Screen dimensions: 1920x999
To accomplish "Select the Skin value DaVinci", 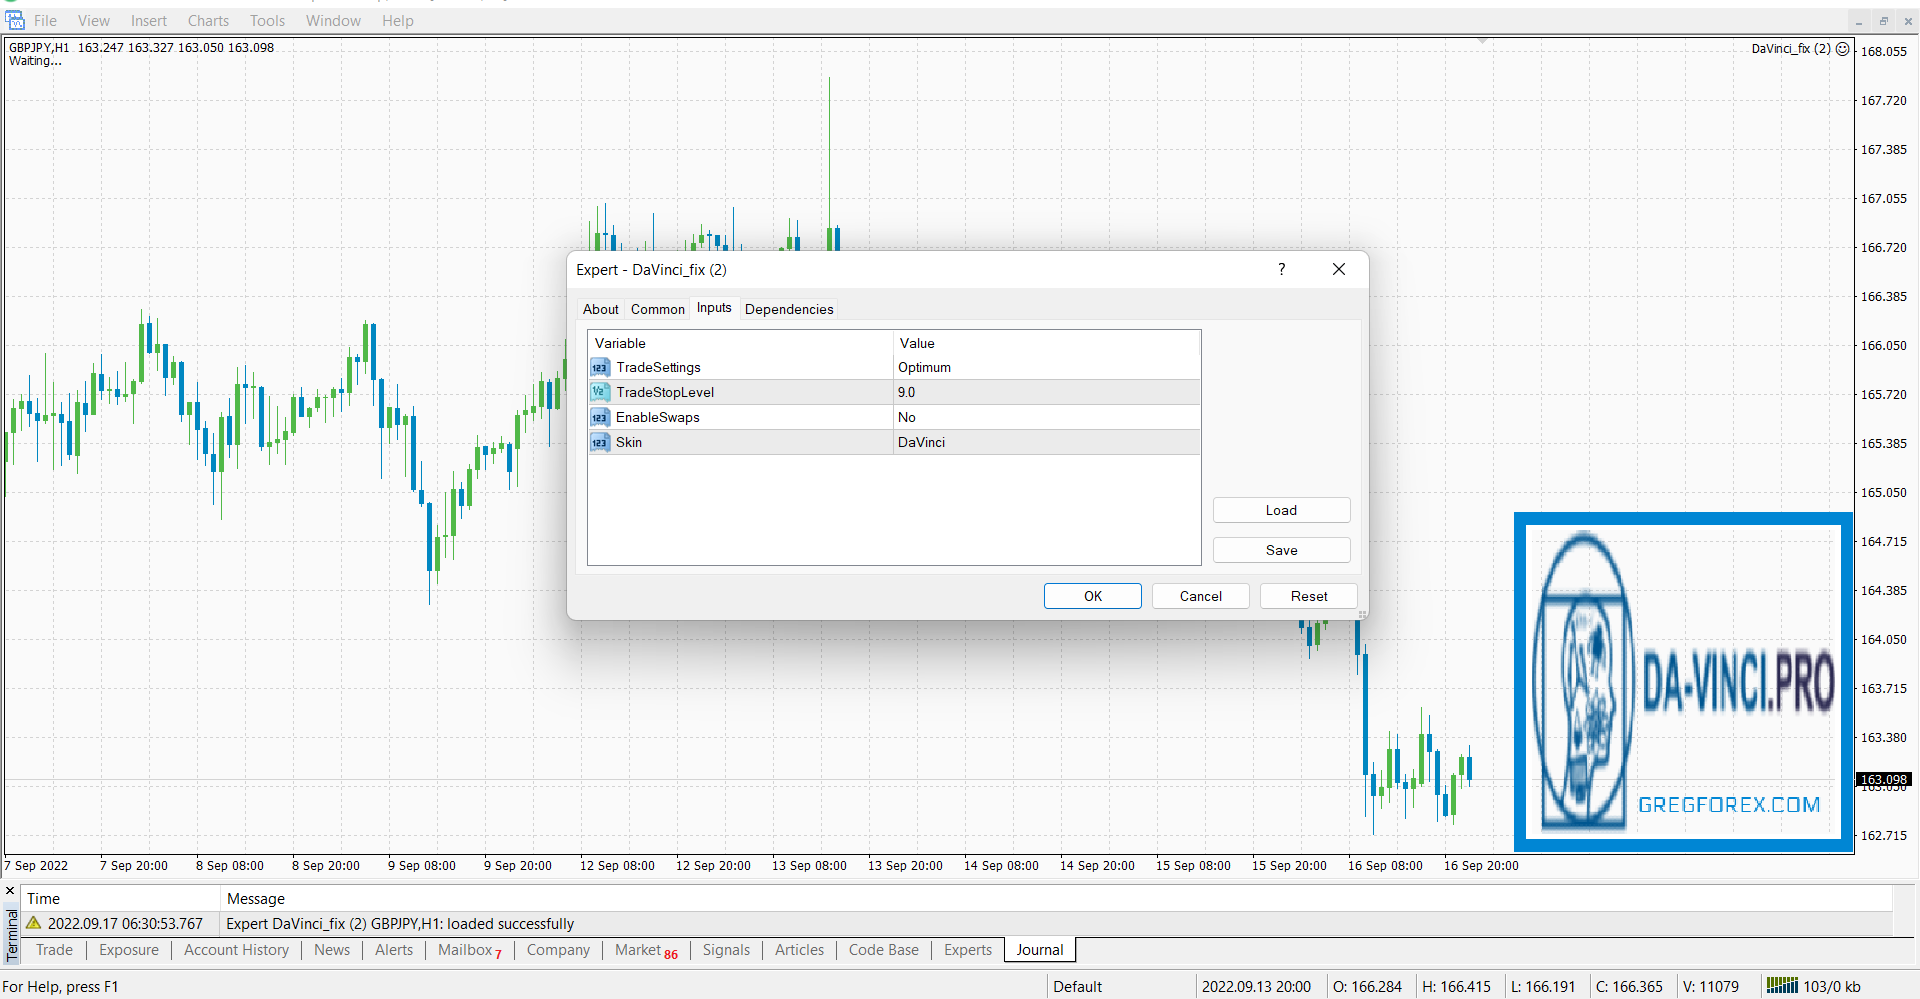I will [1046, 443].
